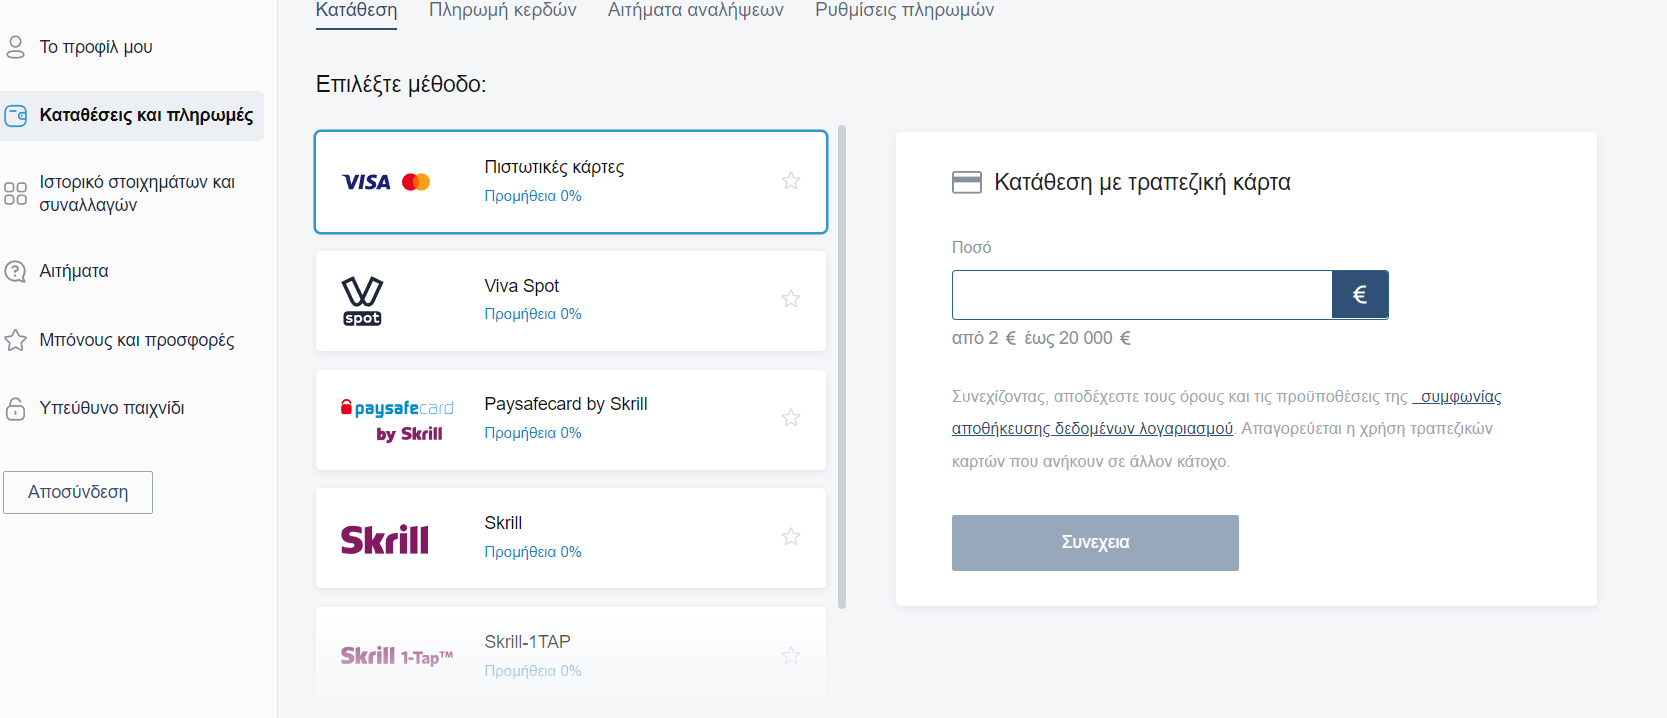Click the Viva Spot logo
Screen dimensions: 1667x718
(362, 301)
